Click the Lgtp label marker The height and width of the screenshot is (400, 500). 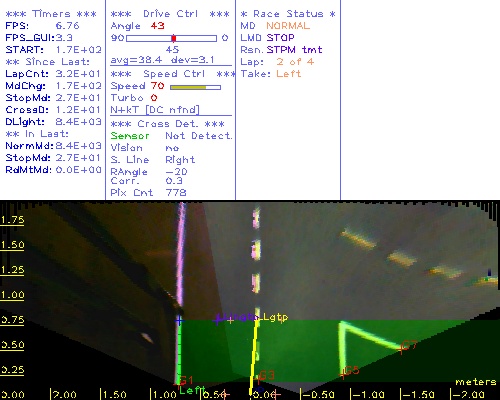(275, 317)
